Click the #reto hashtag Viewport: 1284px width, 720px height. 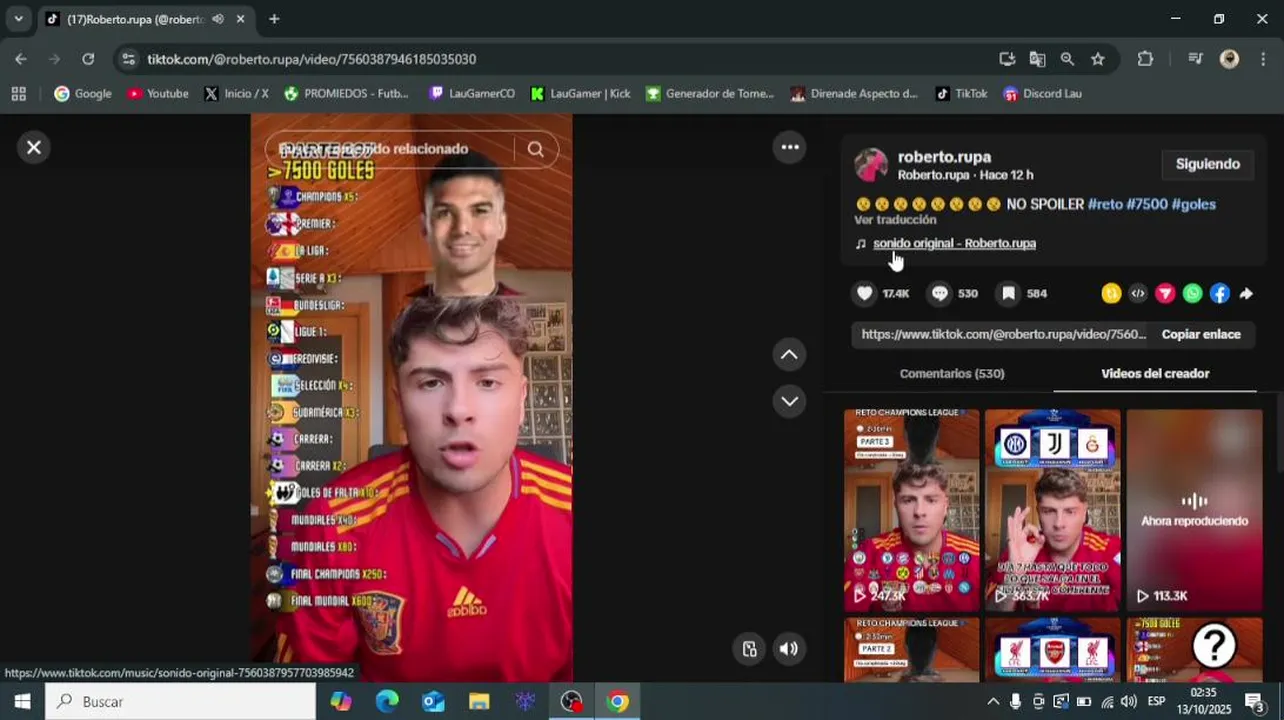pos(1105,204)
